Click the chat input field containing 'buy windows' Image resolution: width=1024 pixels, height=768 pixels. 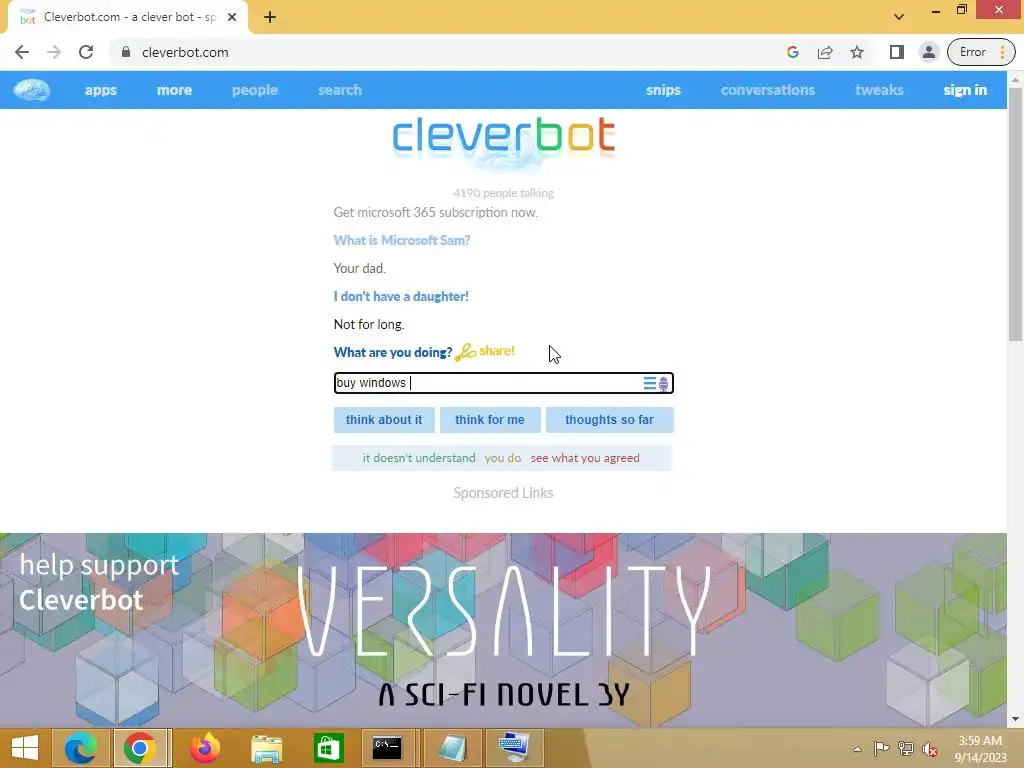pyautogui.click(x=504, y=383)
